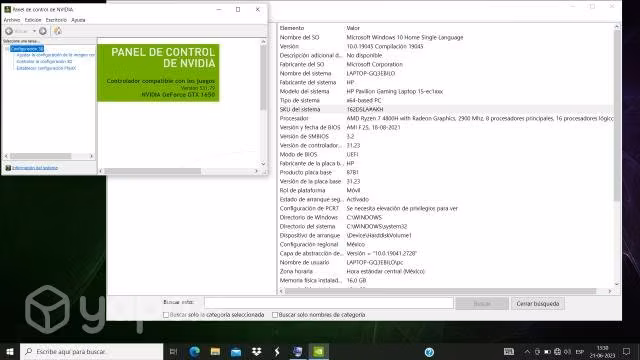Open the Escritorio menu

pos(56,20)
